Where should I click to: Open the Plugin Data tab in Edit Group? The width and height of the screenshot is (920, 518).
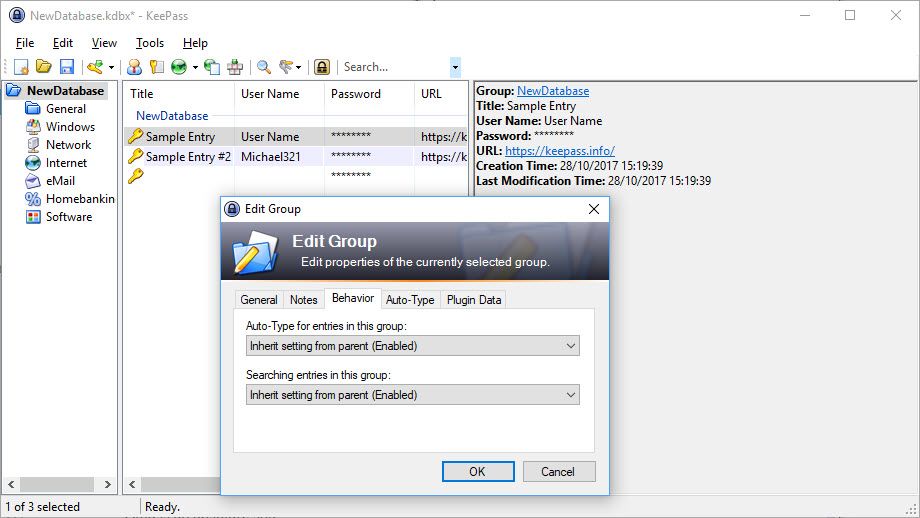tap(474, 300)
